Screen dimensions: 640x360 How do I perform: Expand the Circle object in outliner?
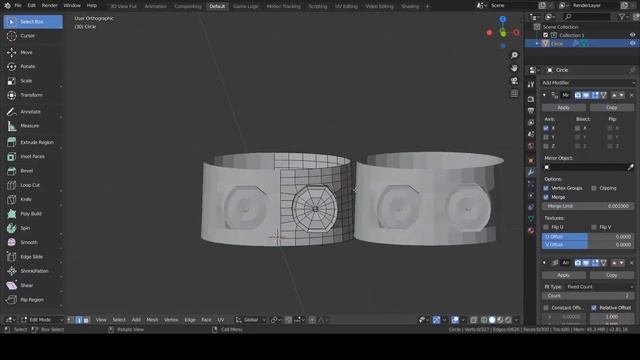pyautogui.click(x=537, y=44)
